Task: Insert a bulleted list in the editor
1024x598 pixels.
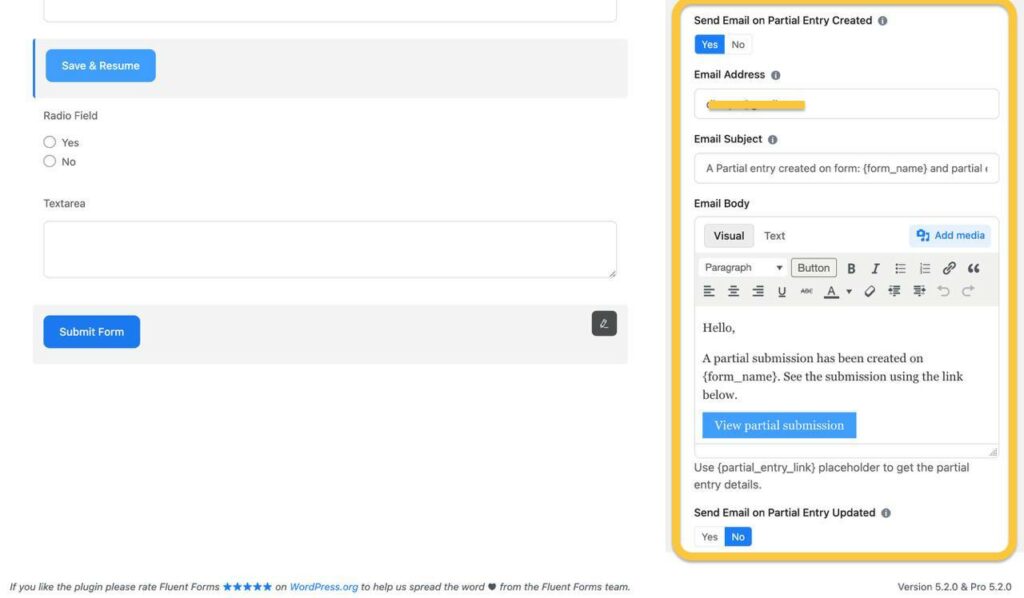Action: pos(900,268)
